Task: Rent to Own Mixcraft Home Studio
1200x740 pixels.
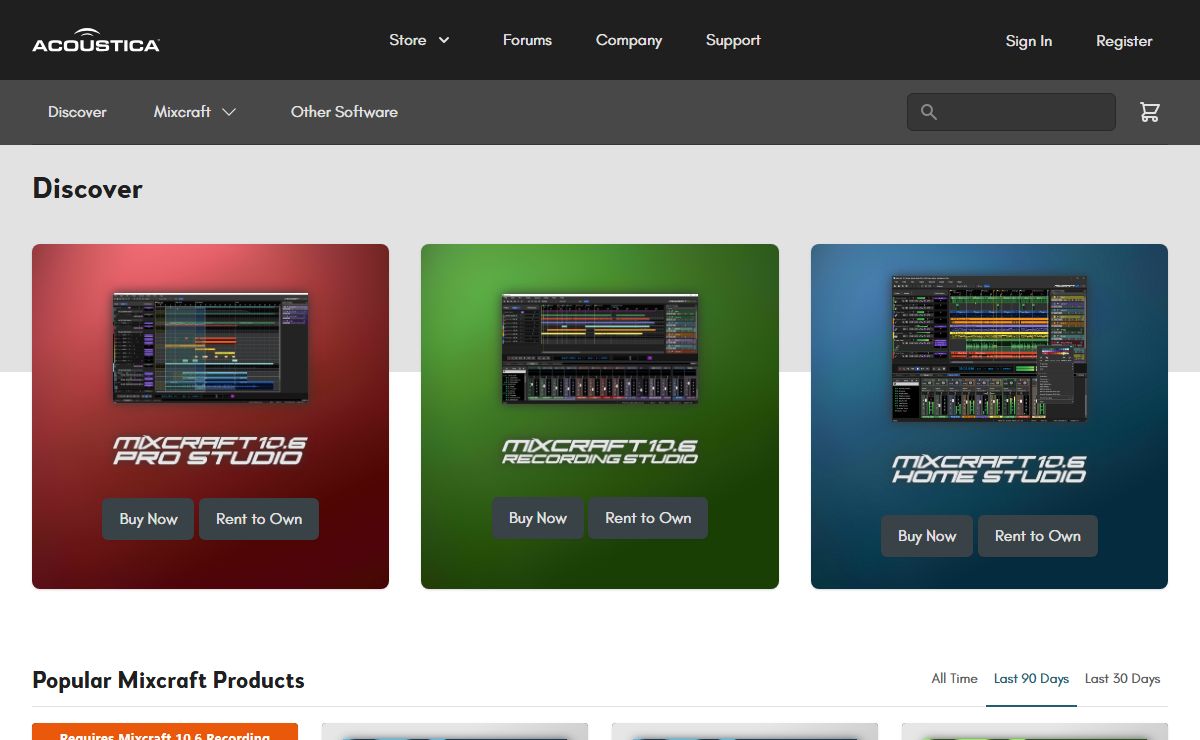Action: coord(1038,536)
